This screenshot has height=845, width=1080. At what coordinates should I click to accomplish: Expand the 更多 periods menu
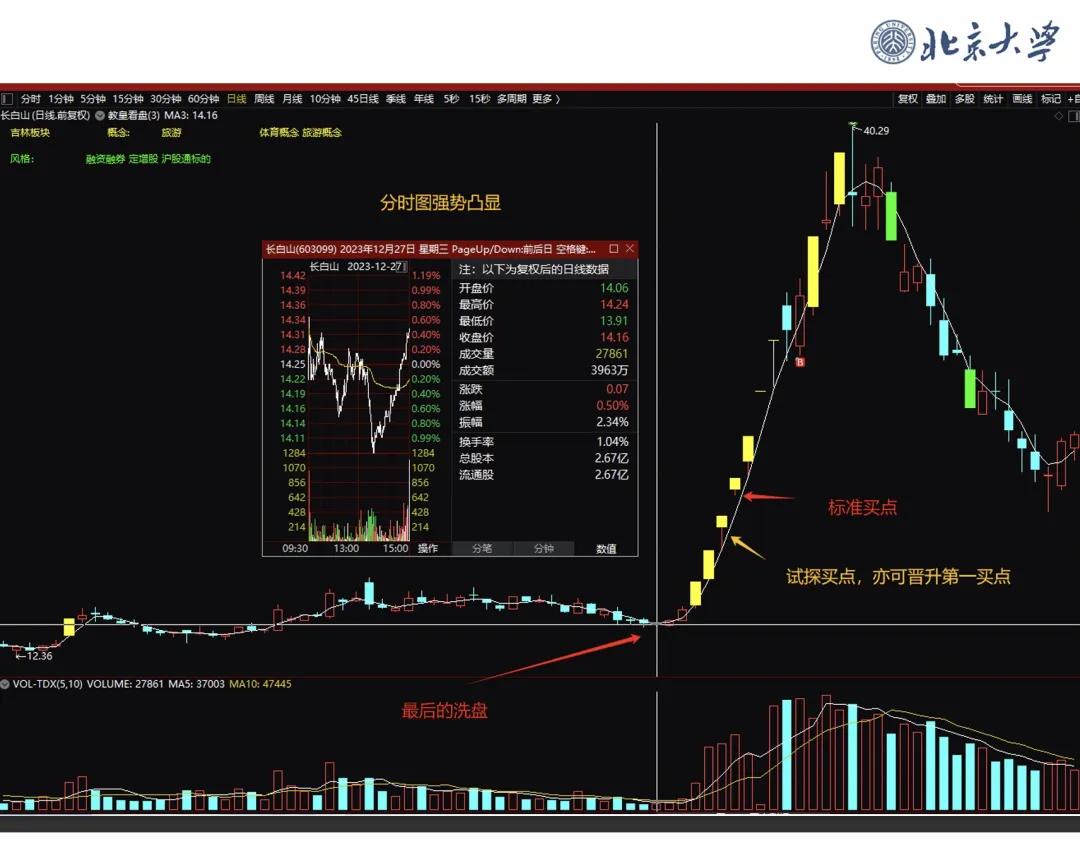[546, 99]
